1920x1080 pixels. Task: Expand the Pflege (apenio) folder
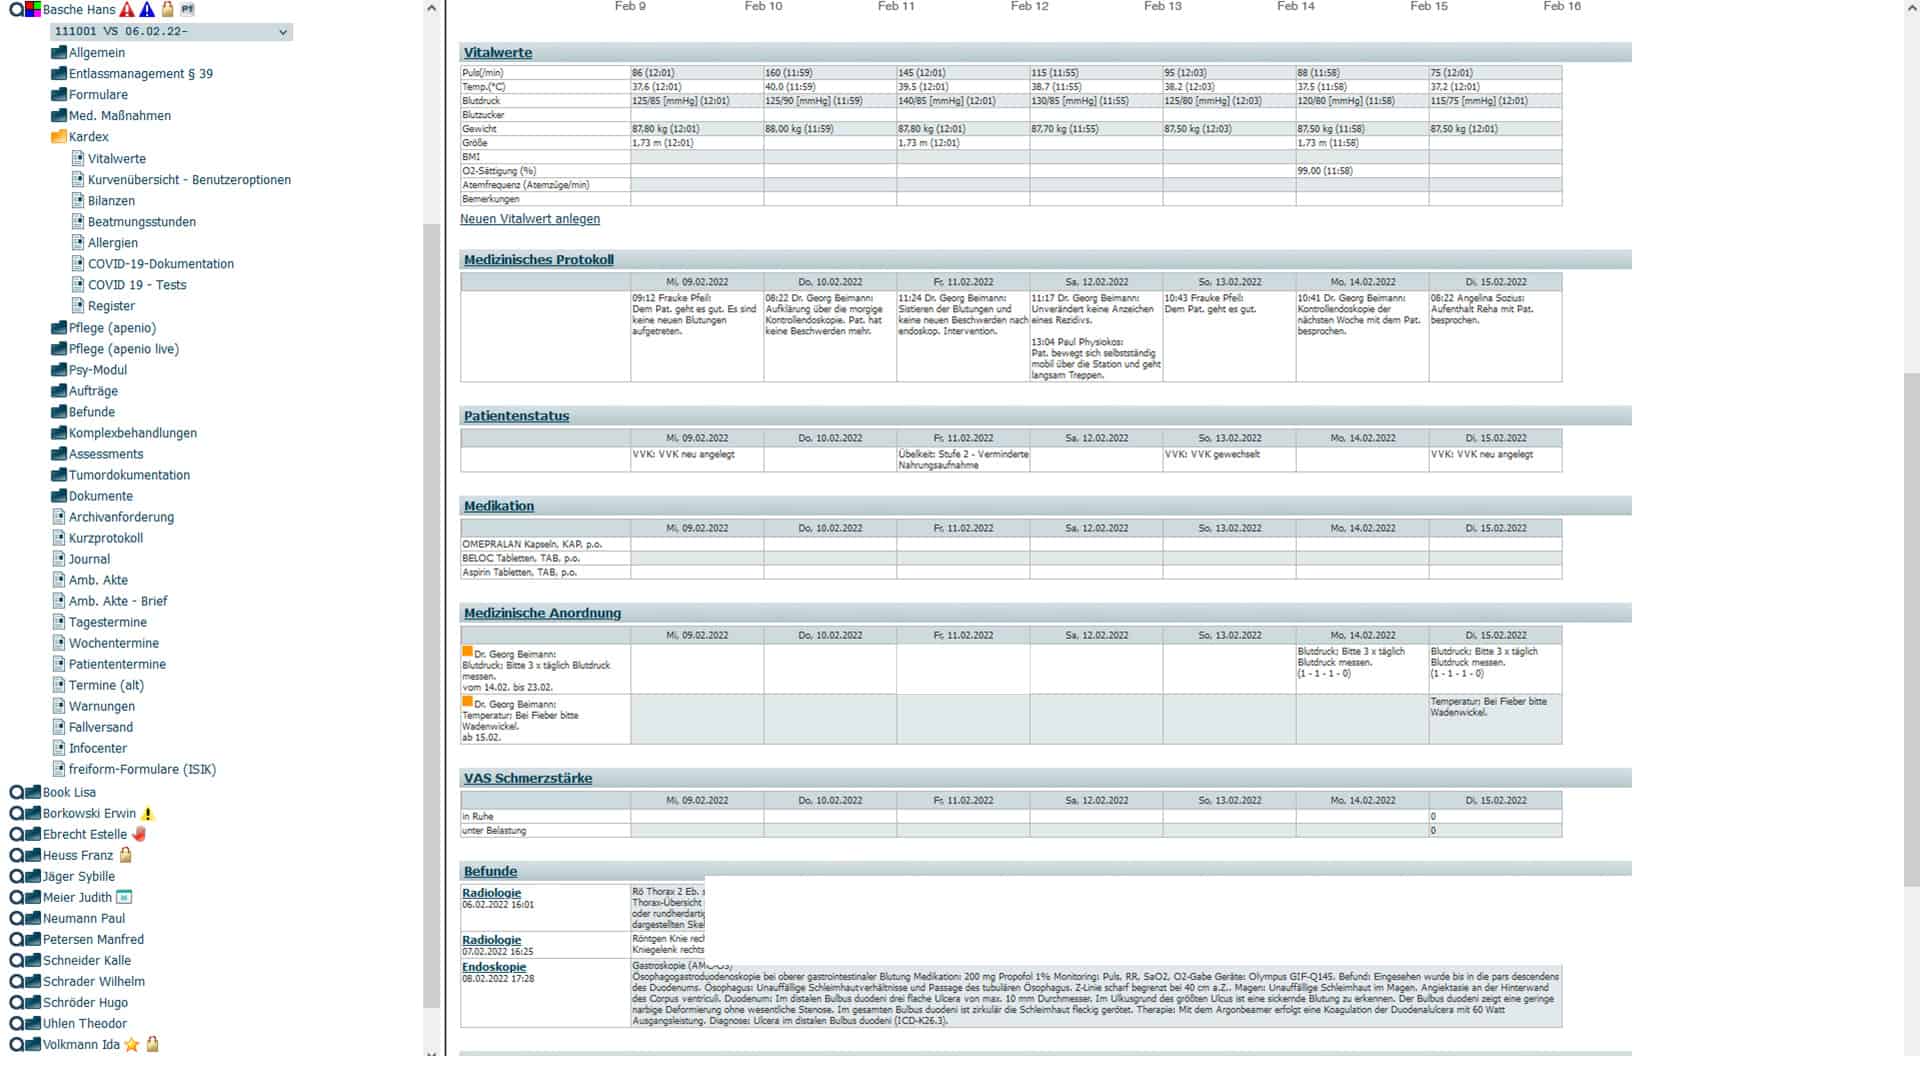[x=59, y=328]
